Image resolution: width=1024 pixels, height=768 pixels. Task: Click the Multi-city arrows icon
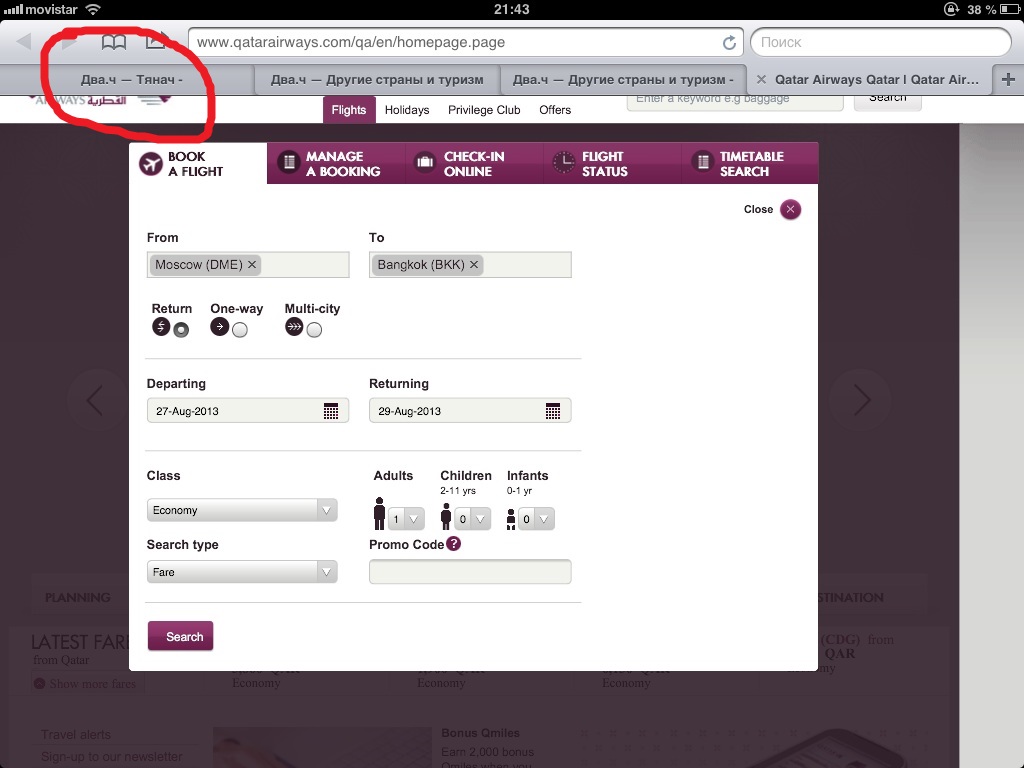(294, 327)
